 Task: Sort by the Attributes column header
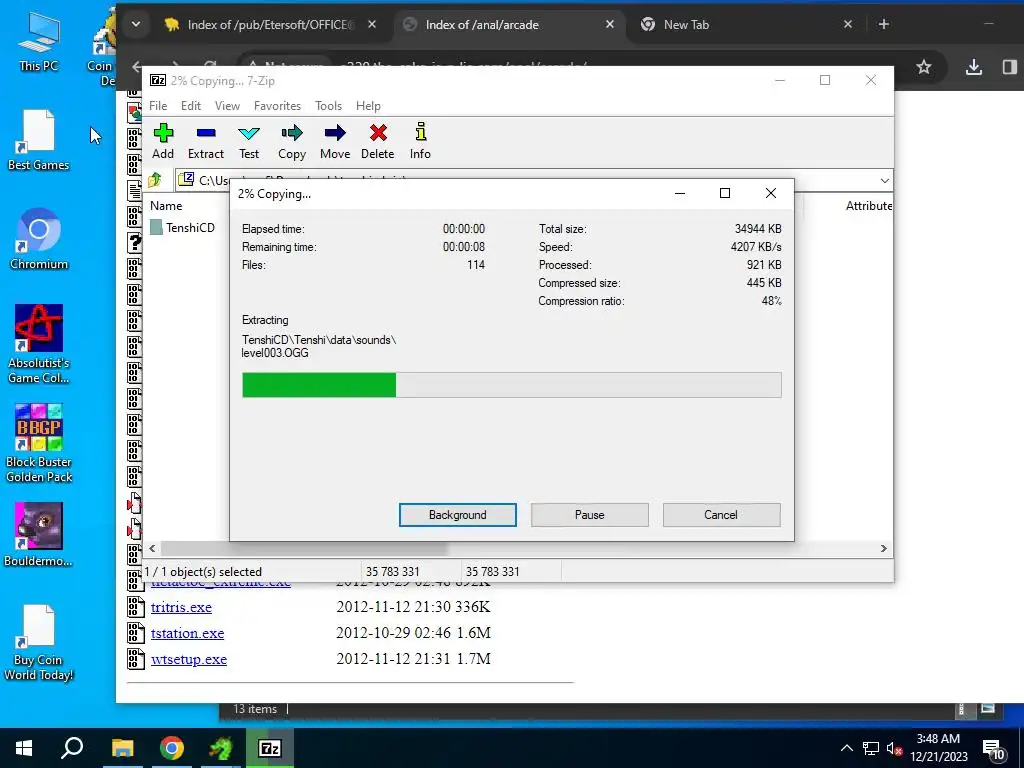click(x=869, y=206)
